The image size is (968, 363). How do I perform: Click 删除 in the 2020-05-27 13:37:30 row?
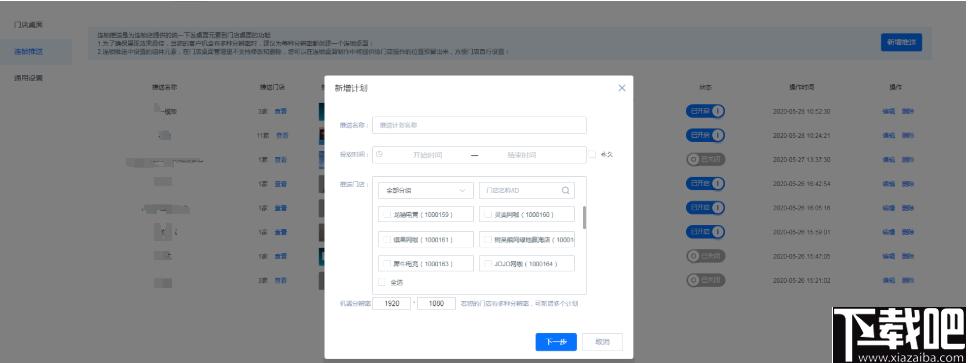point(908,159)
